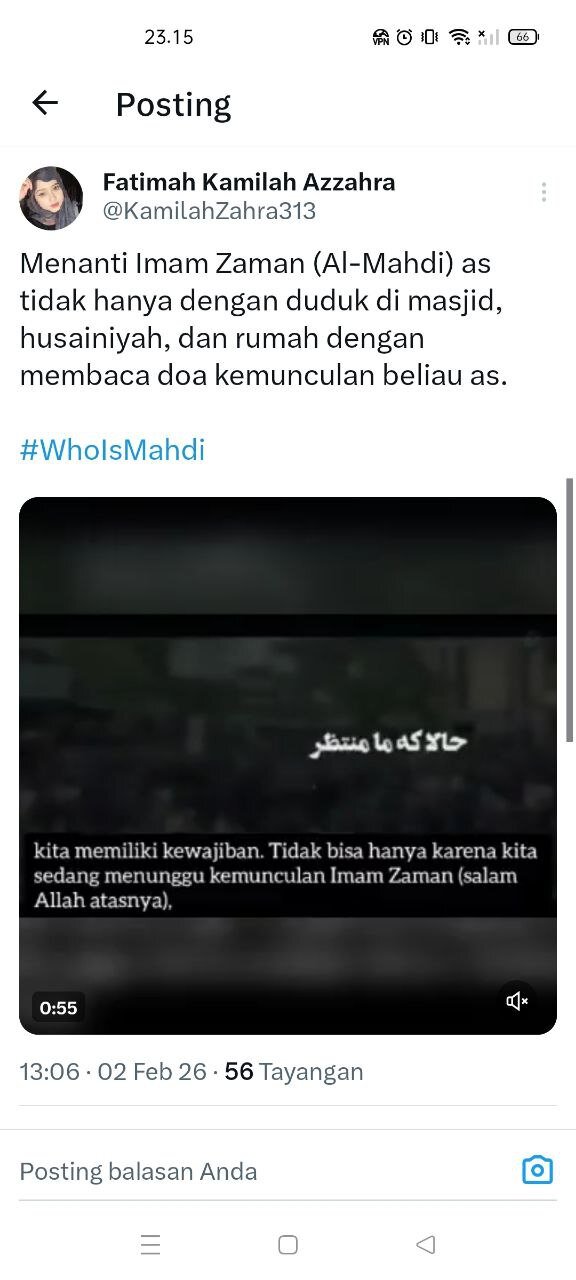View the 56 Tayangan count
Screen dimensions: 576x1280
[294, 1072]
